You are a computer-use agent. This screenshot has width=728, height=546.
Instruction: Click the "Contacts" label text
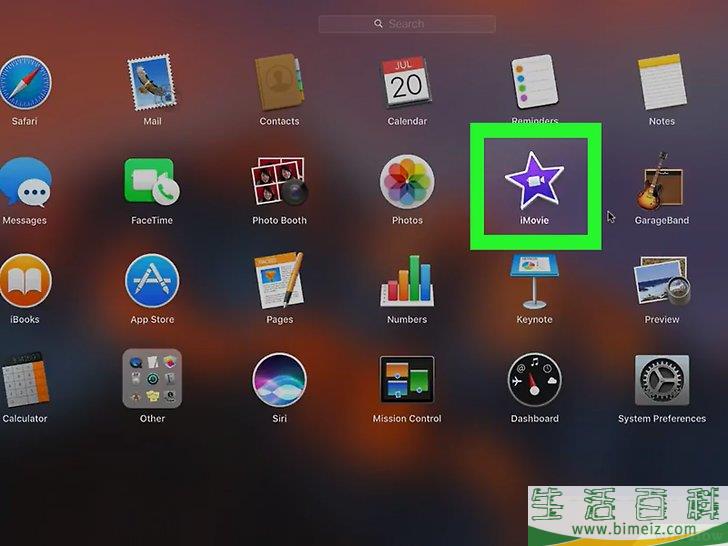click(279, 121)
